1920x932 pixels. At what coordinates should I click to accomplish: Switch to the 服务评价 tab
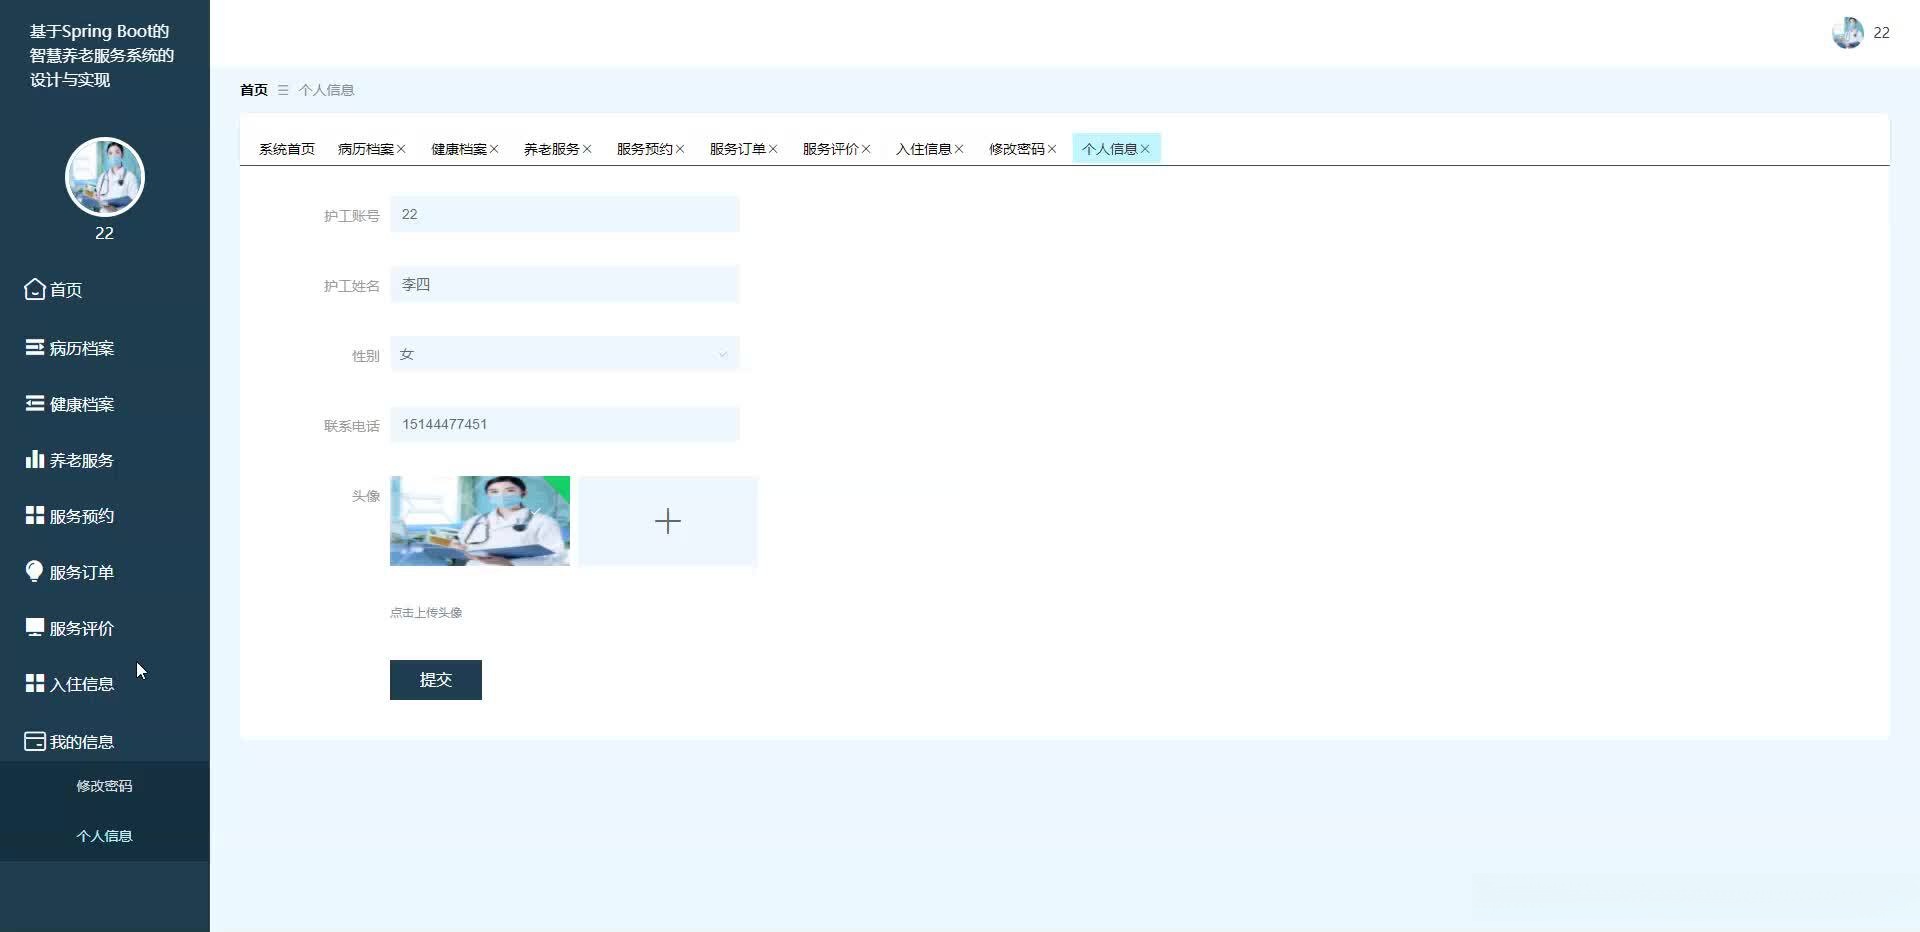[x=831, y=149]
